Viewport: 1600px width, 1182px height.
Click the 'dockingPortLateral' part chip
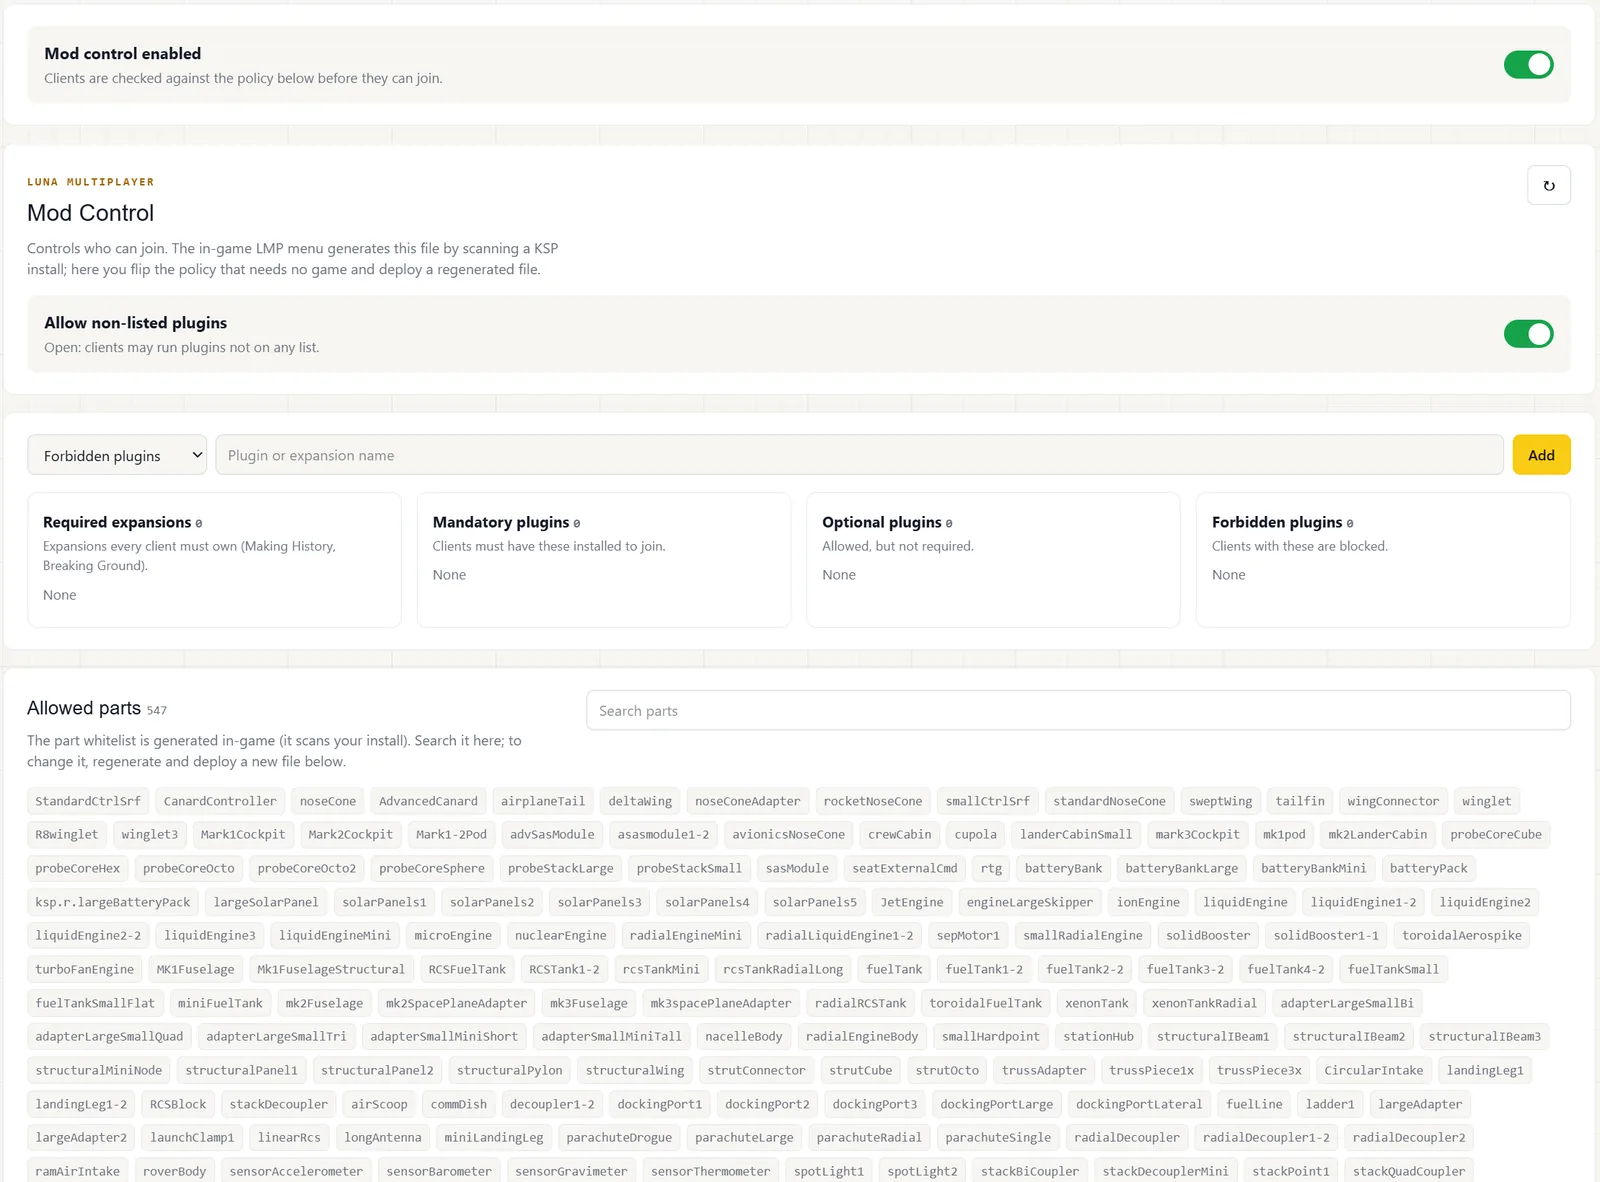click(1139, 1104)
